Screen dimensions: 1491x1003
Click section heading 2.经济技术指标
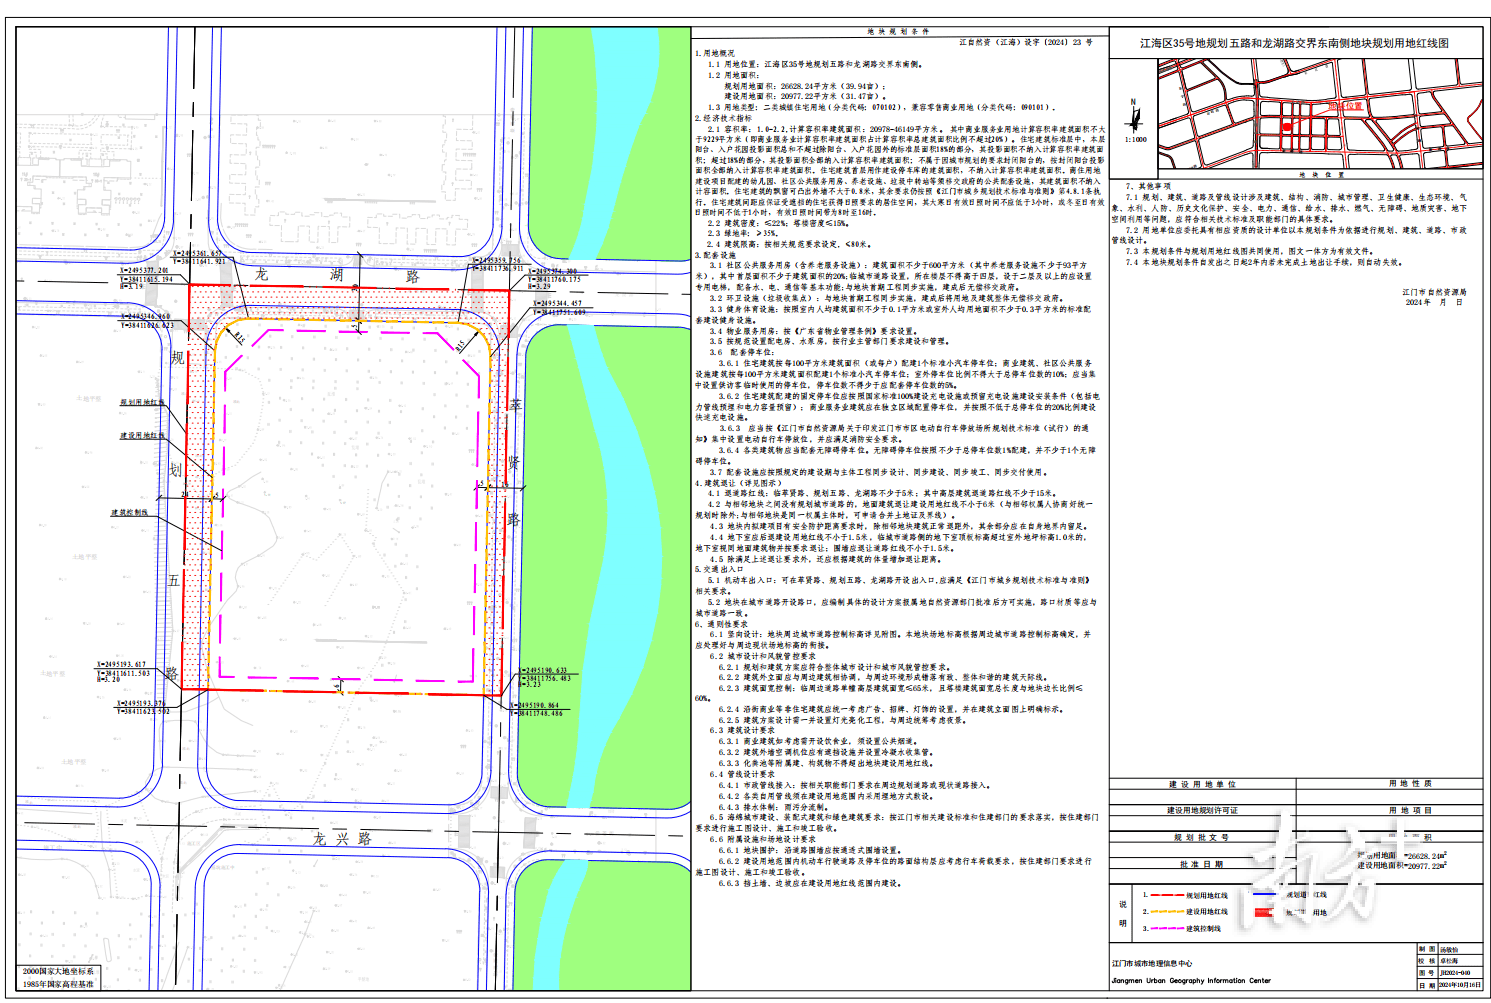723,118
